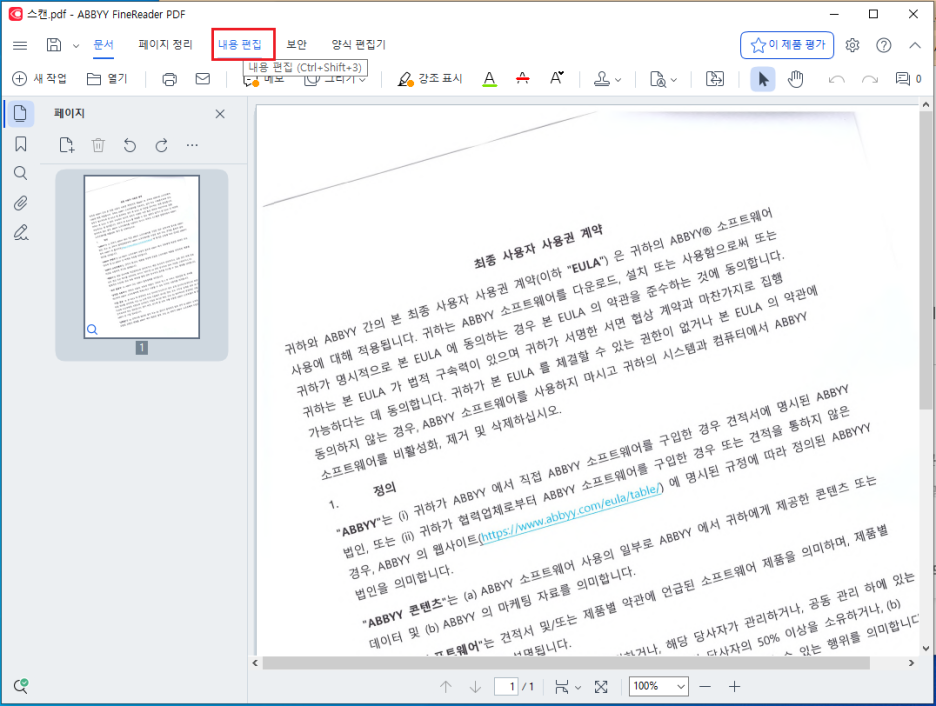Activate the arrow selection tool

(x=763, y=79)
